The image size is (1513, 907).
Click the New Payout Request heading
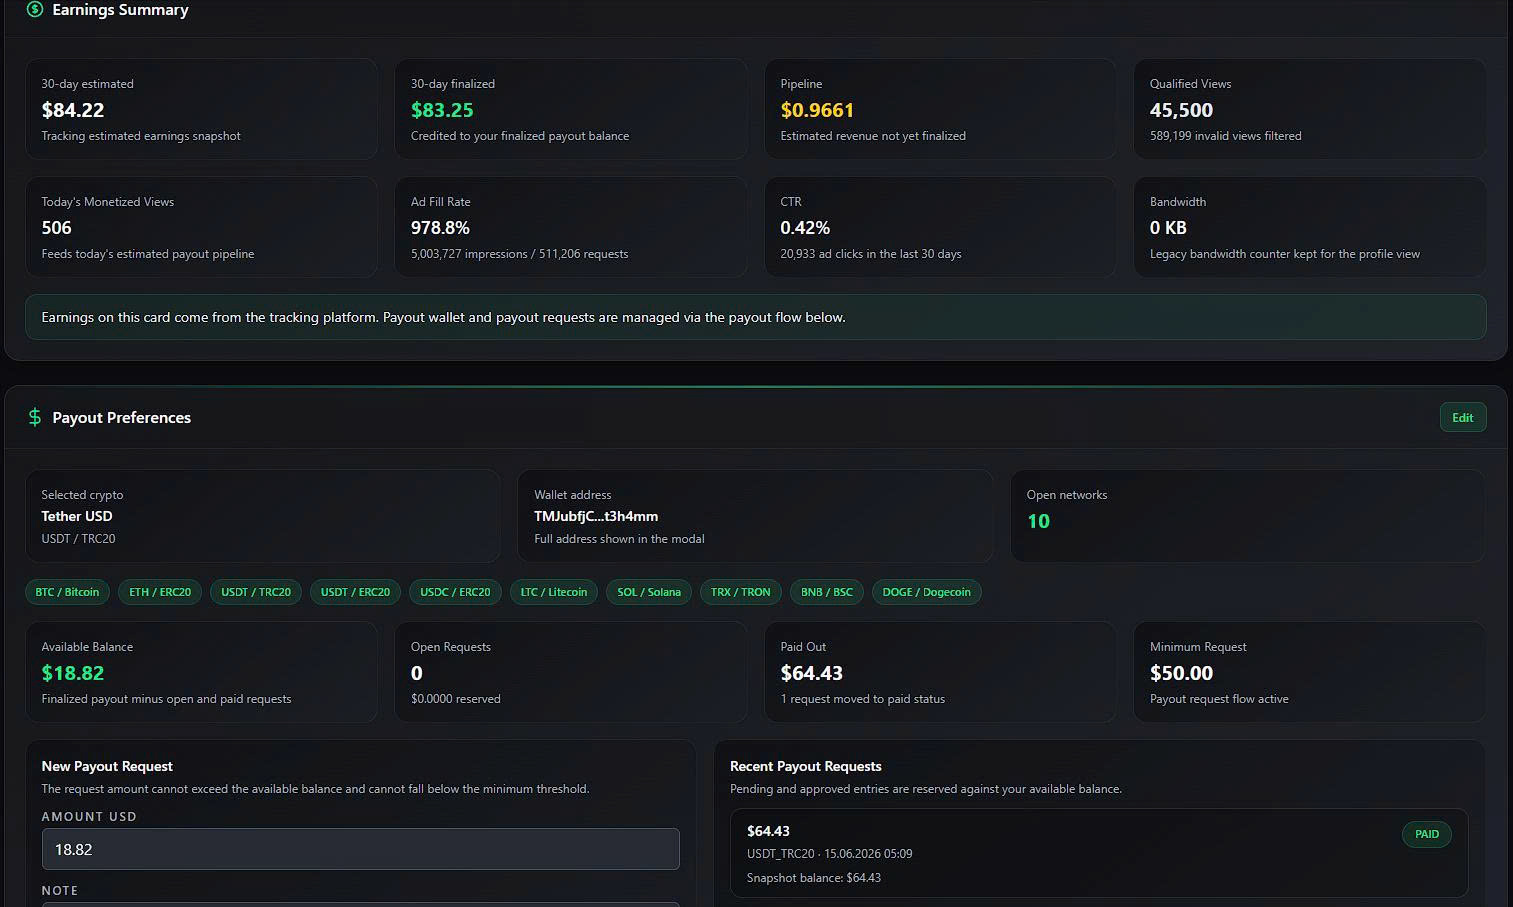pyautogui.click(x=107, y=766)
